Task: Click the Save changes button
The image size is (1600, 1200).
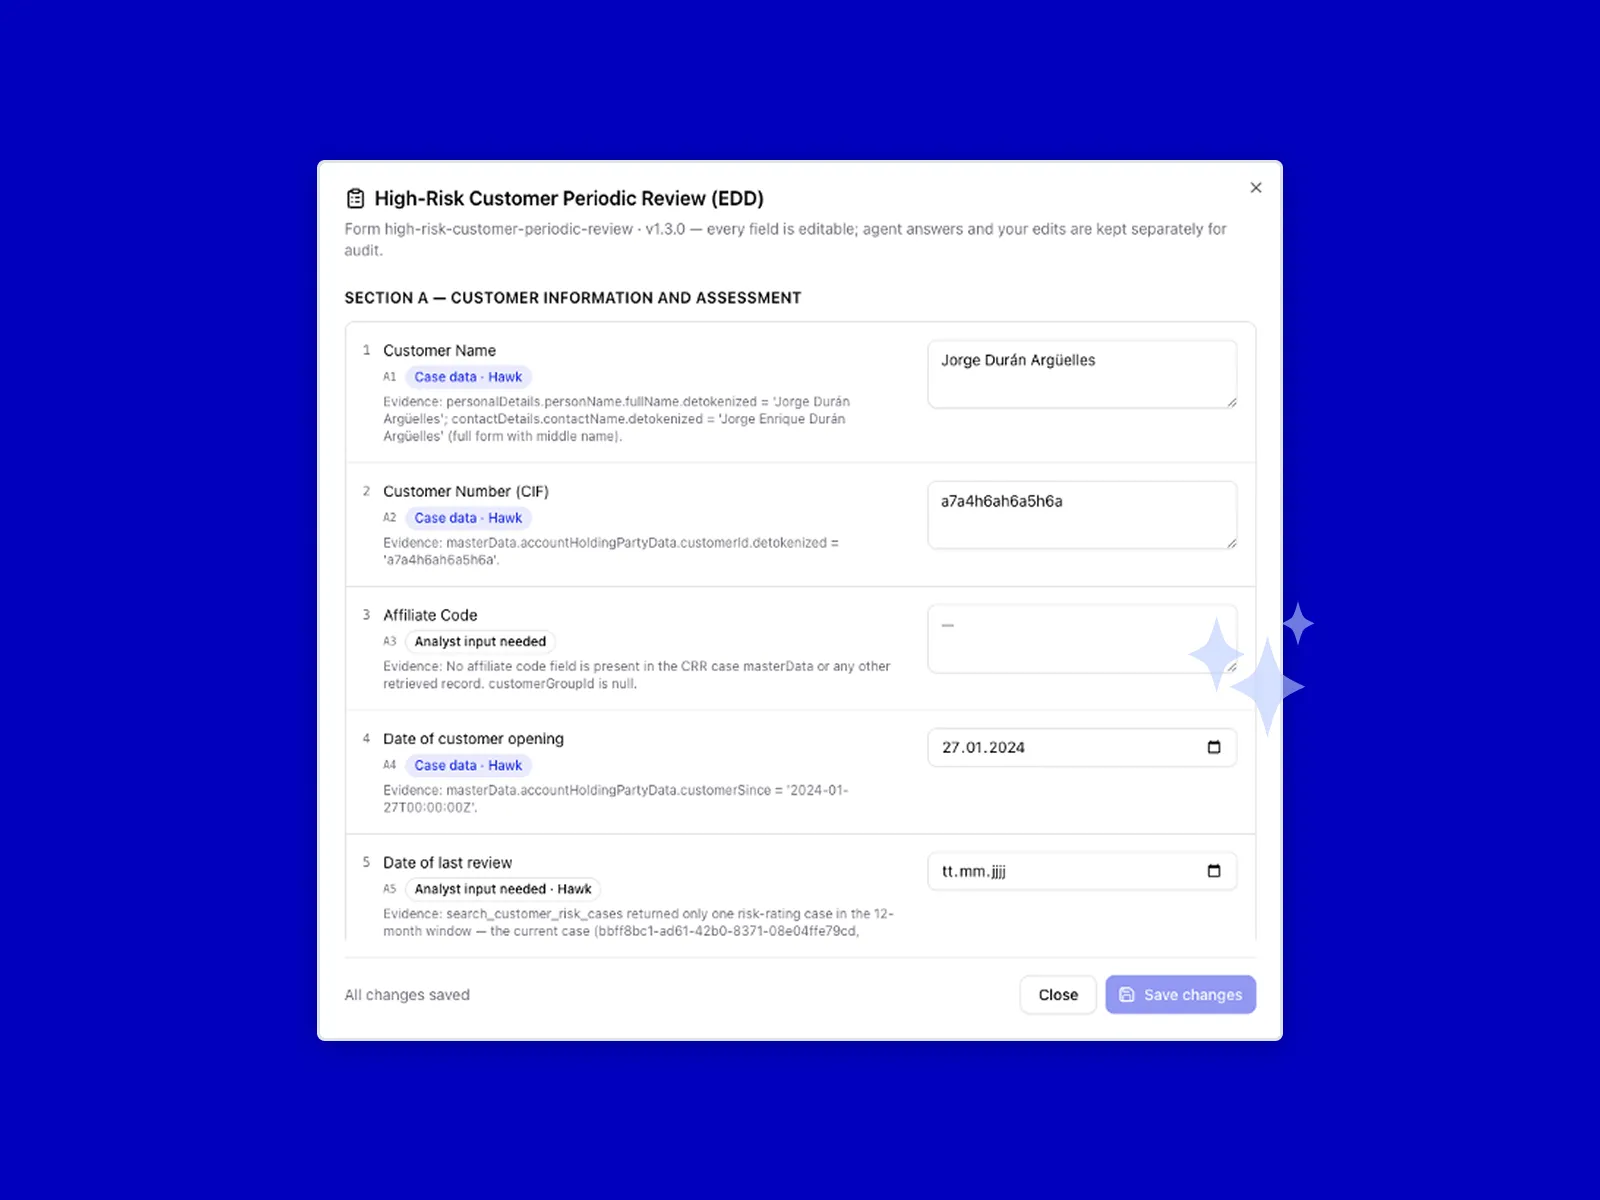Action: pos(1180,994)
